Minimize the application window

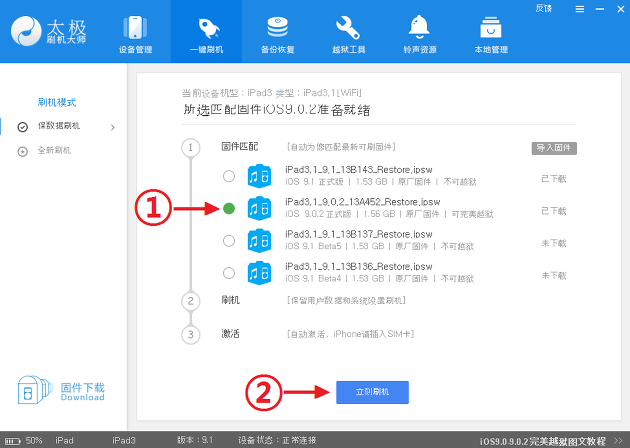pos(600,9)
